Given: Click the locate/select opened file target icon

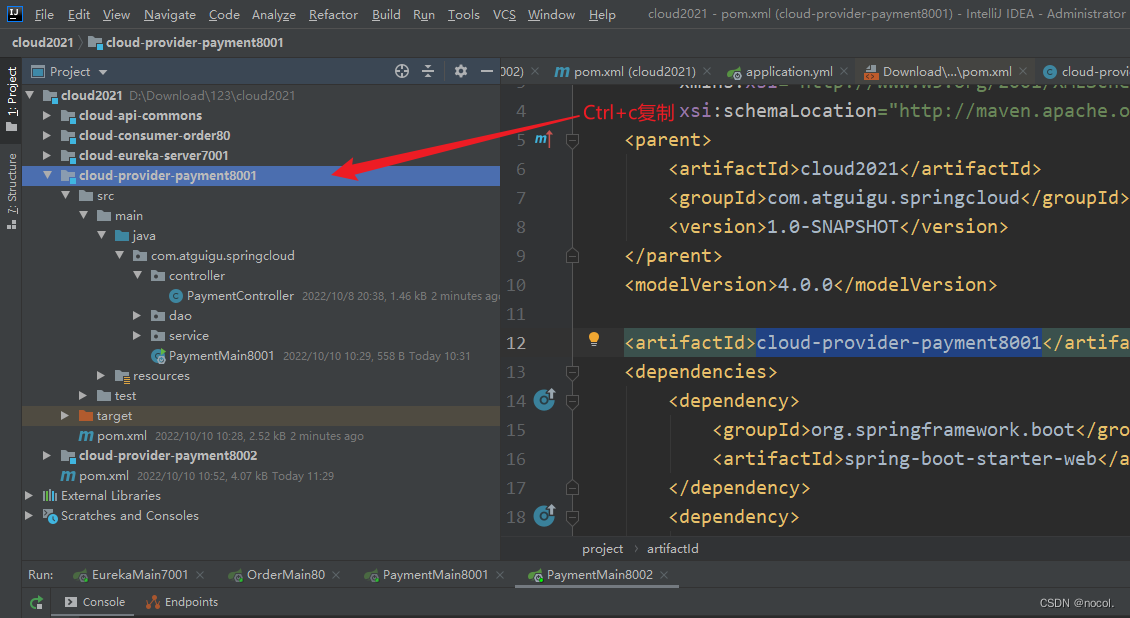Looking at the screenshot, I should pos(402,71).
